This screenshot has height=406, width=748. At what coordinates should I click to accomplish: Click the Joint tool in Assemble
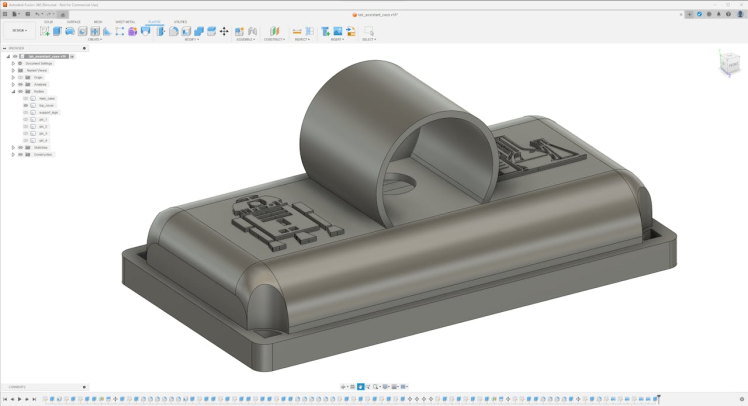(x=241, y=31)
